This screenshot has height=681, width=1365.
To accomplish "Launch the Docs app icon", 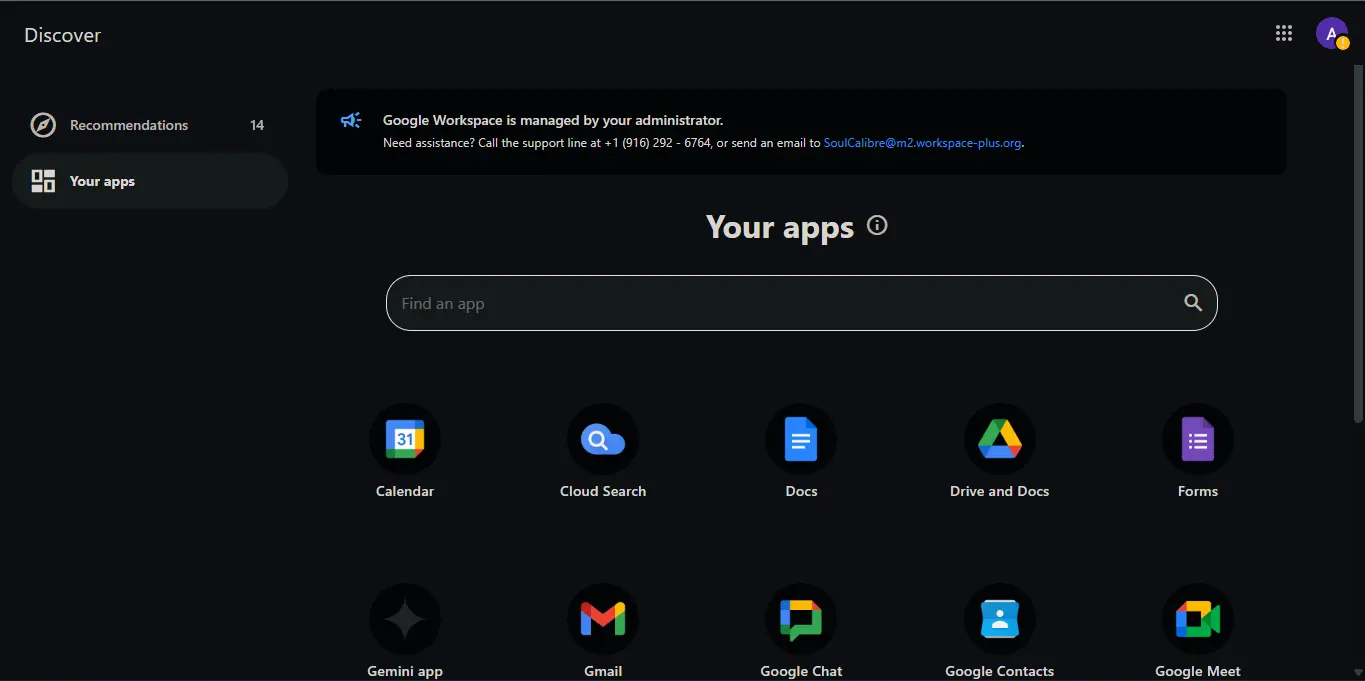I will pyautogui.click(x=801, y=439).
